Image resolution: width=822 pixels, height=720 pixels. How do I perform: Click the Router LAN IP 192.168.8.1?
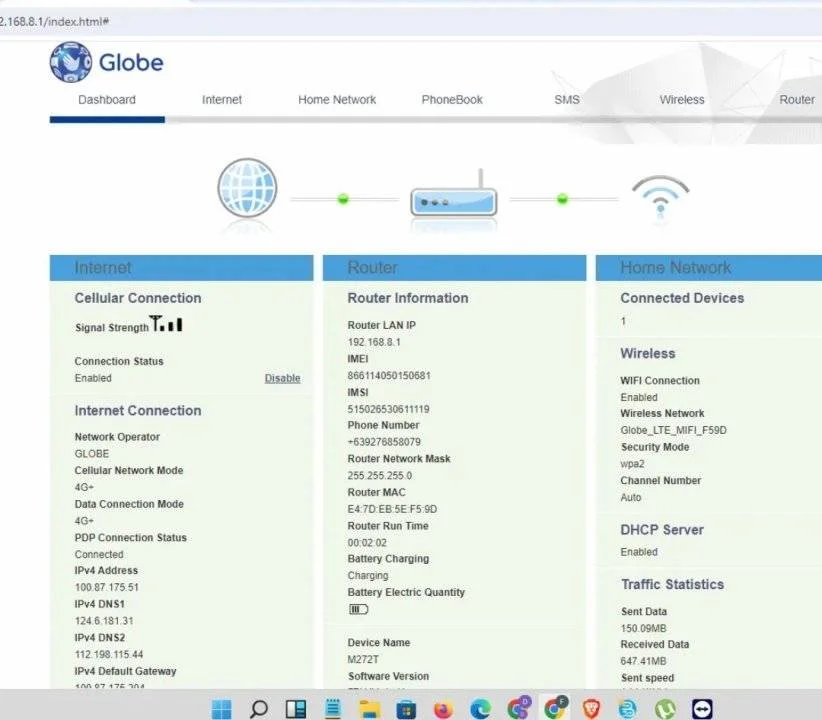[x=374, y=342]
